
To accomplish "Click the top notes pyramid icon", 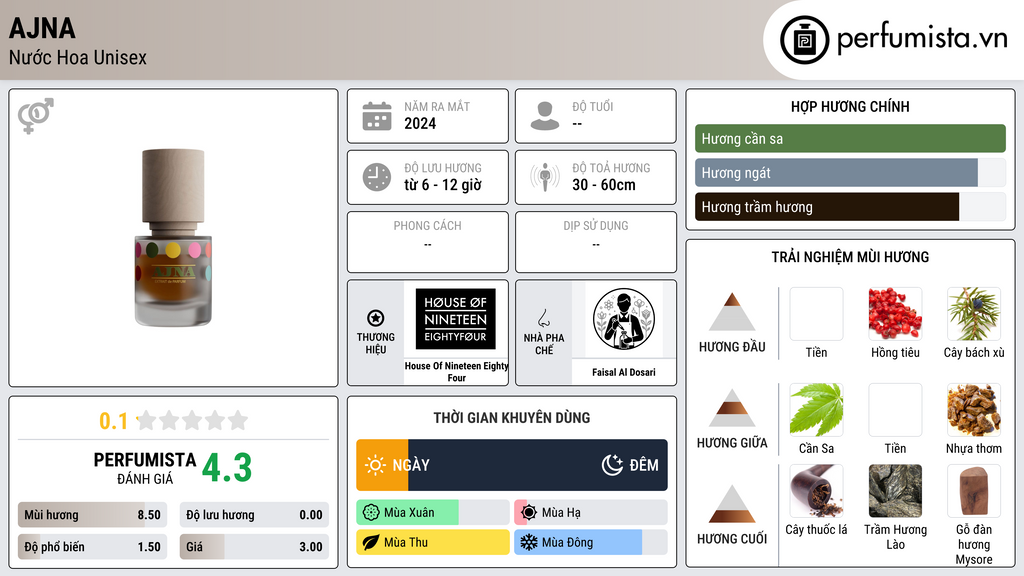I will coord(732,312).
